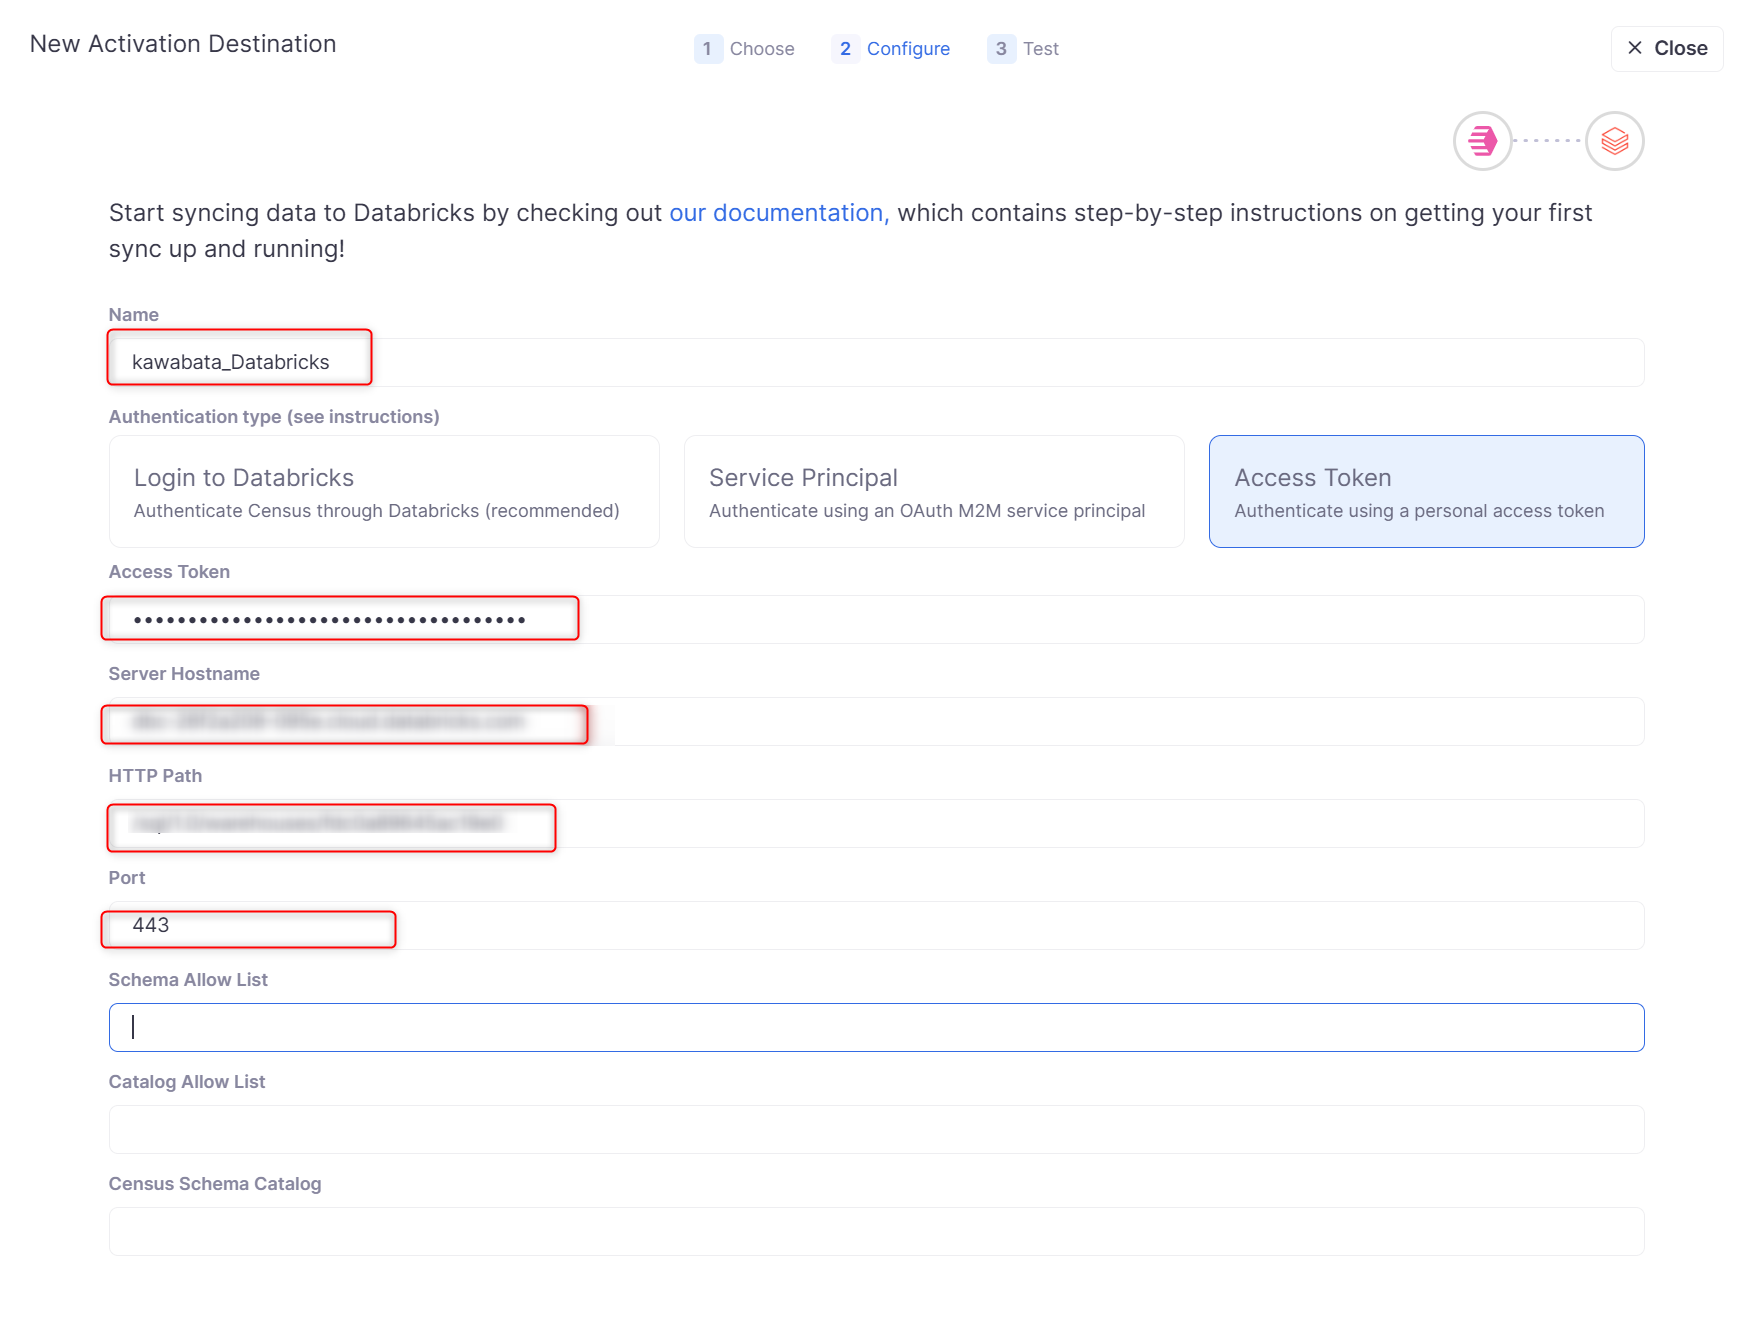Image resolution: width=1737 pixels, height=1337 pixels.
Task: Choose Service Principal authentication option
Action: click(x=933, y=492)
